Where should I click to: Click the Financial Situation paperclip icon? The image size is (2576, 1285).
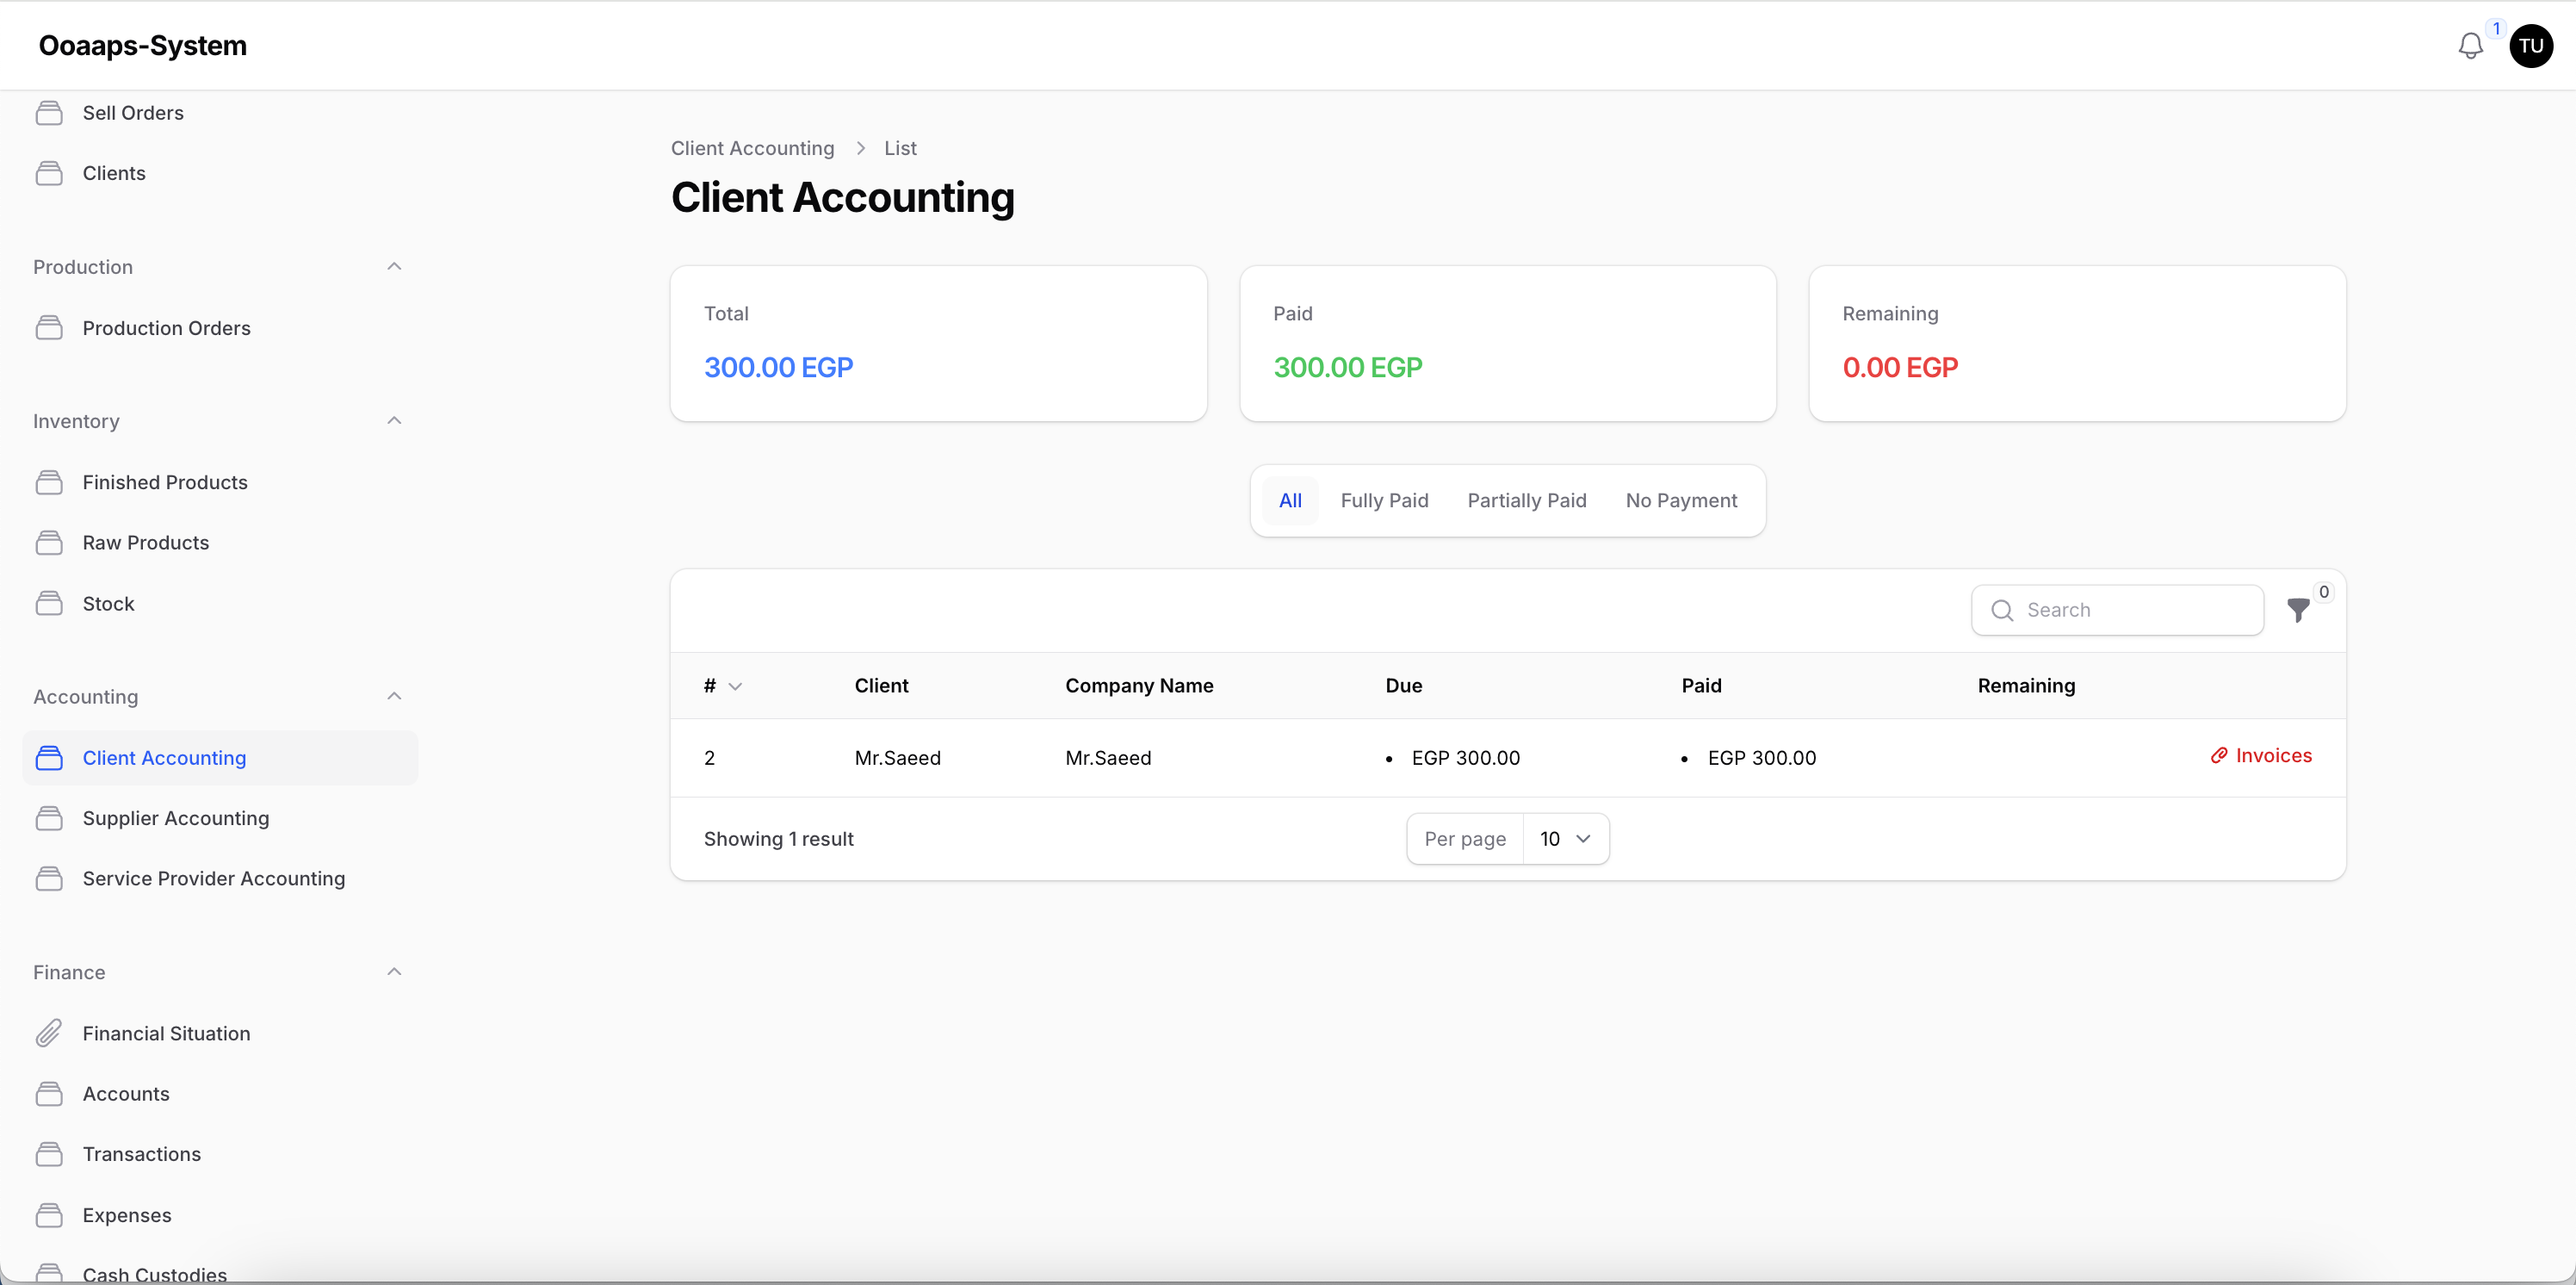pyautogui.click(x=49, y=1033)
